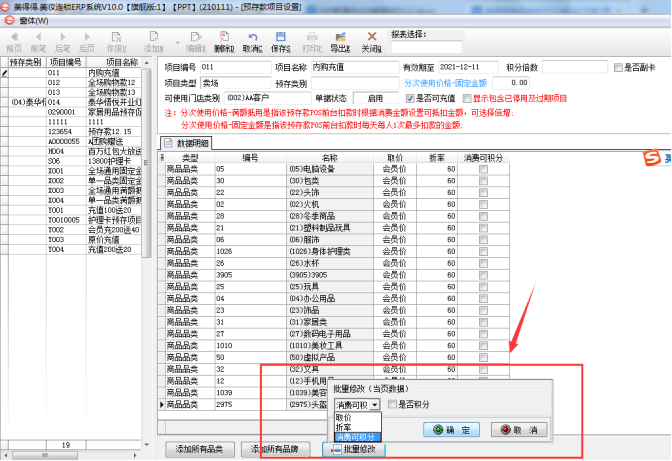Image resolution: width=672 pixels, height=461 pixels.
Task: Check 消费可积分 for row (02)火机
Action: tap(483, 204)
